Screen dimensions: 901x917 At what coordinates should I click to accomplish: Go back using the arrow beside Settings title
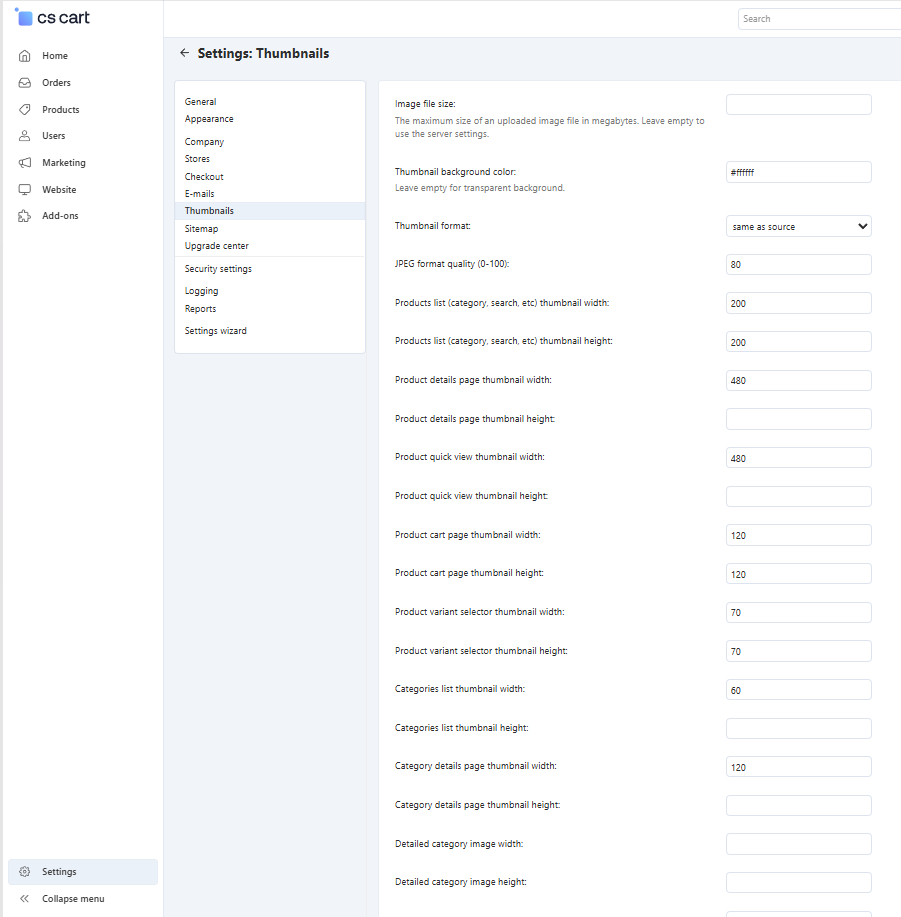(x=184, y=53)
